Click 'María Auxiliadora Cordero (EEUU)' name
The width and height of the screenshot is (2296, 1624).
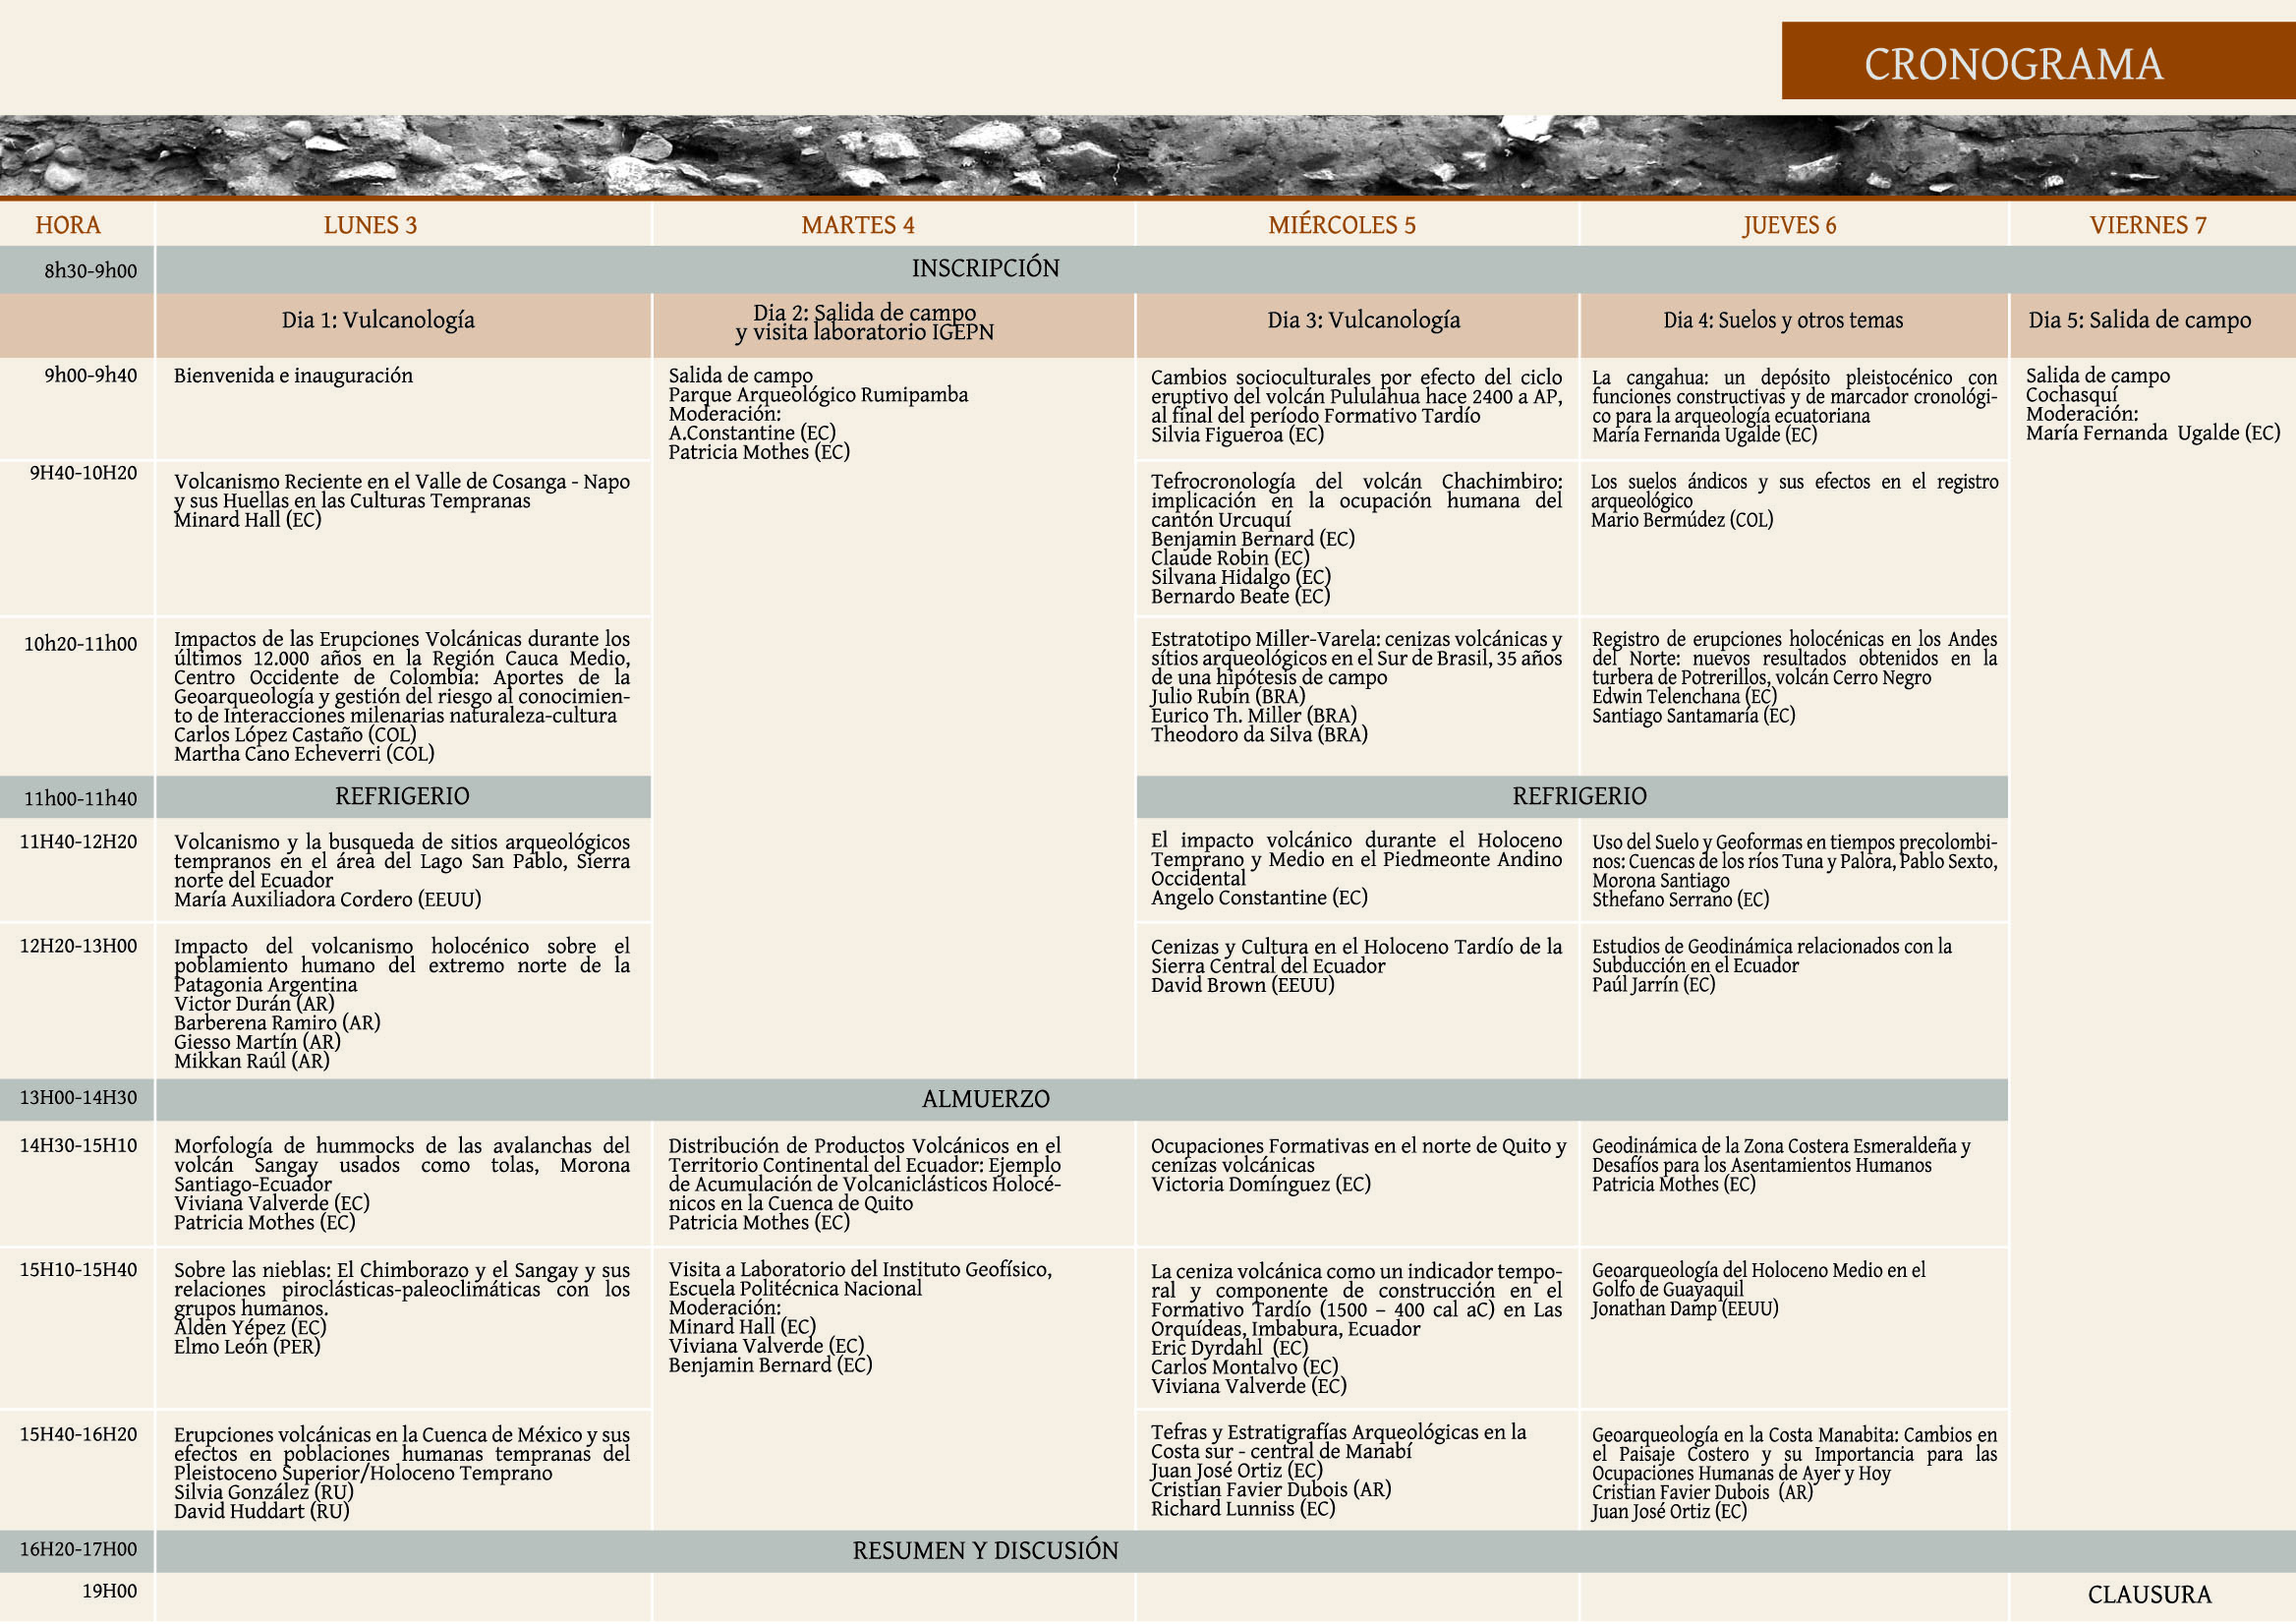pos(327,900)
